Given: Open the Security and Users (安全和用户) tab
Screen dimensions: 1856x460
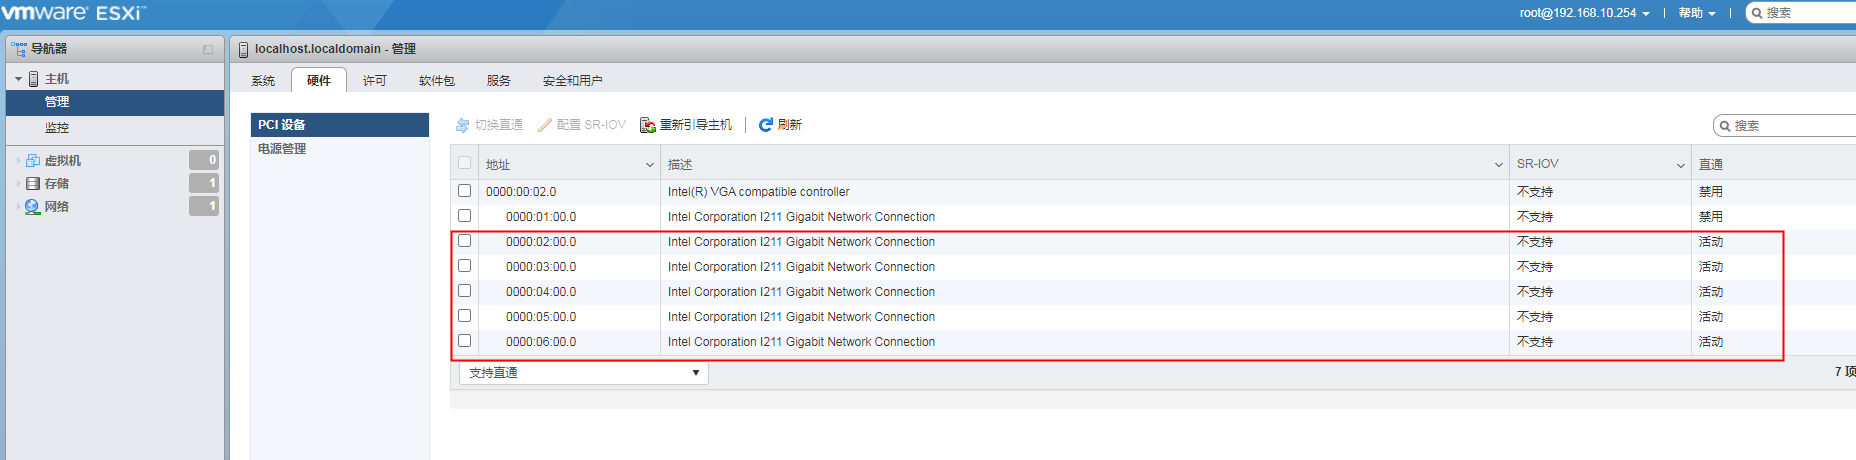Looking at the screenshot, I should coord(572,81).
